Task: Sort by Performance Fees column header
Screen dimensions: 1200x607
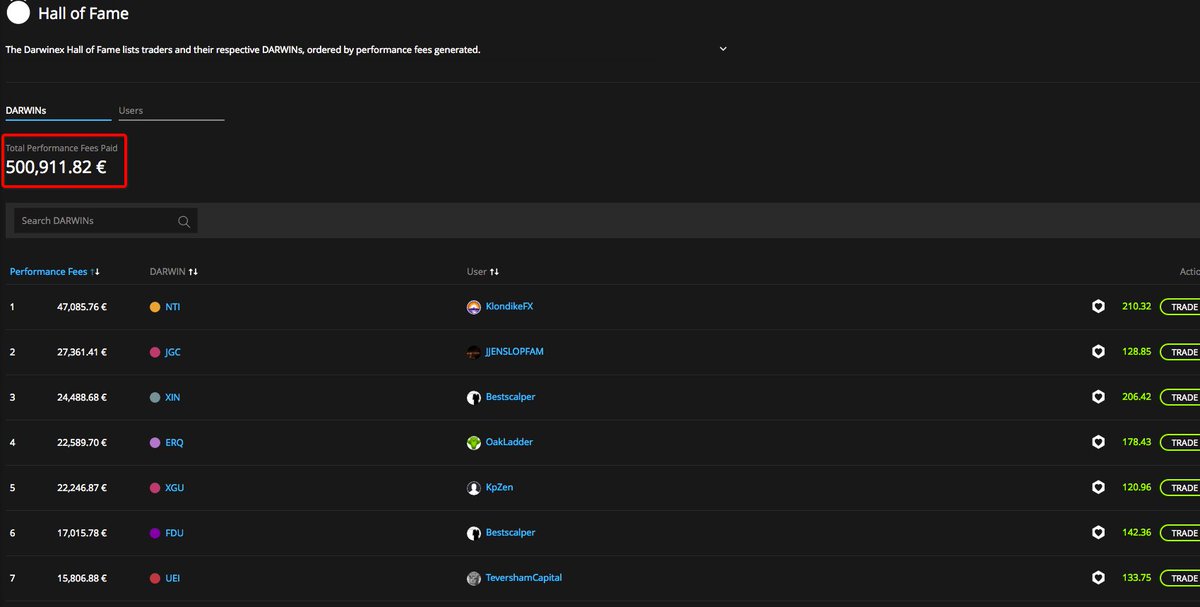Action: click(55, 271)
